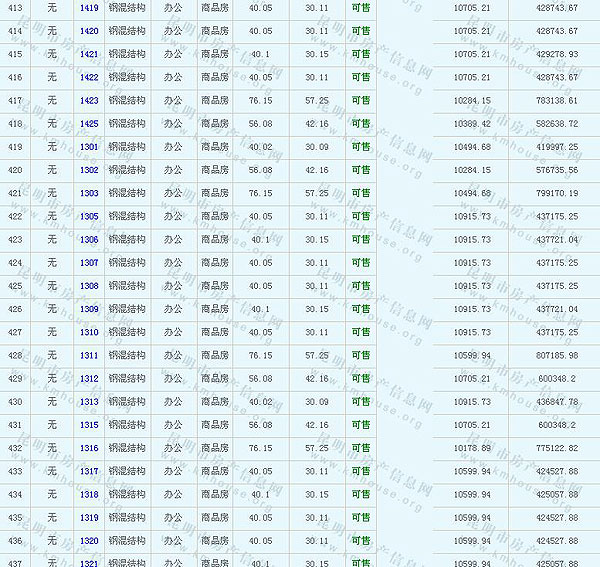Click the room 1315 link
The height and width of the screenshot is (567, 600).
tap(89, 425)
